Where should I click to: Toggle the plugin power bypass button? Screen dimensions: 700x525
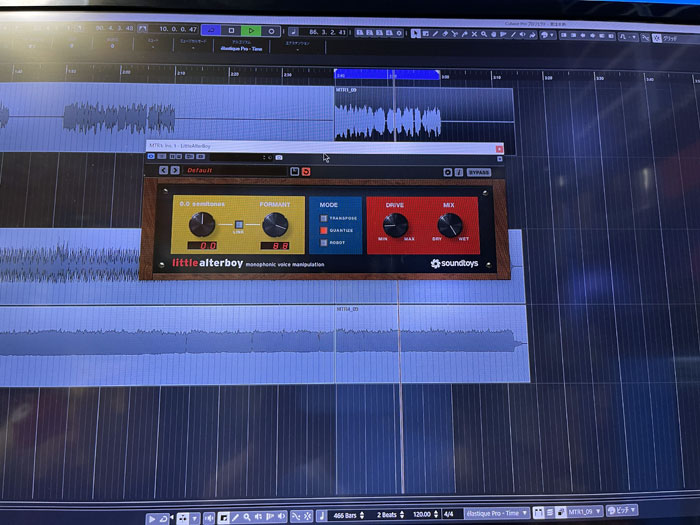tap(151, 156)
